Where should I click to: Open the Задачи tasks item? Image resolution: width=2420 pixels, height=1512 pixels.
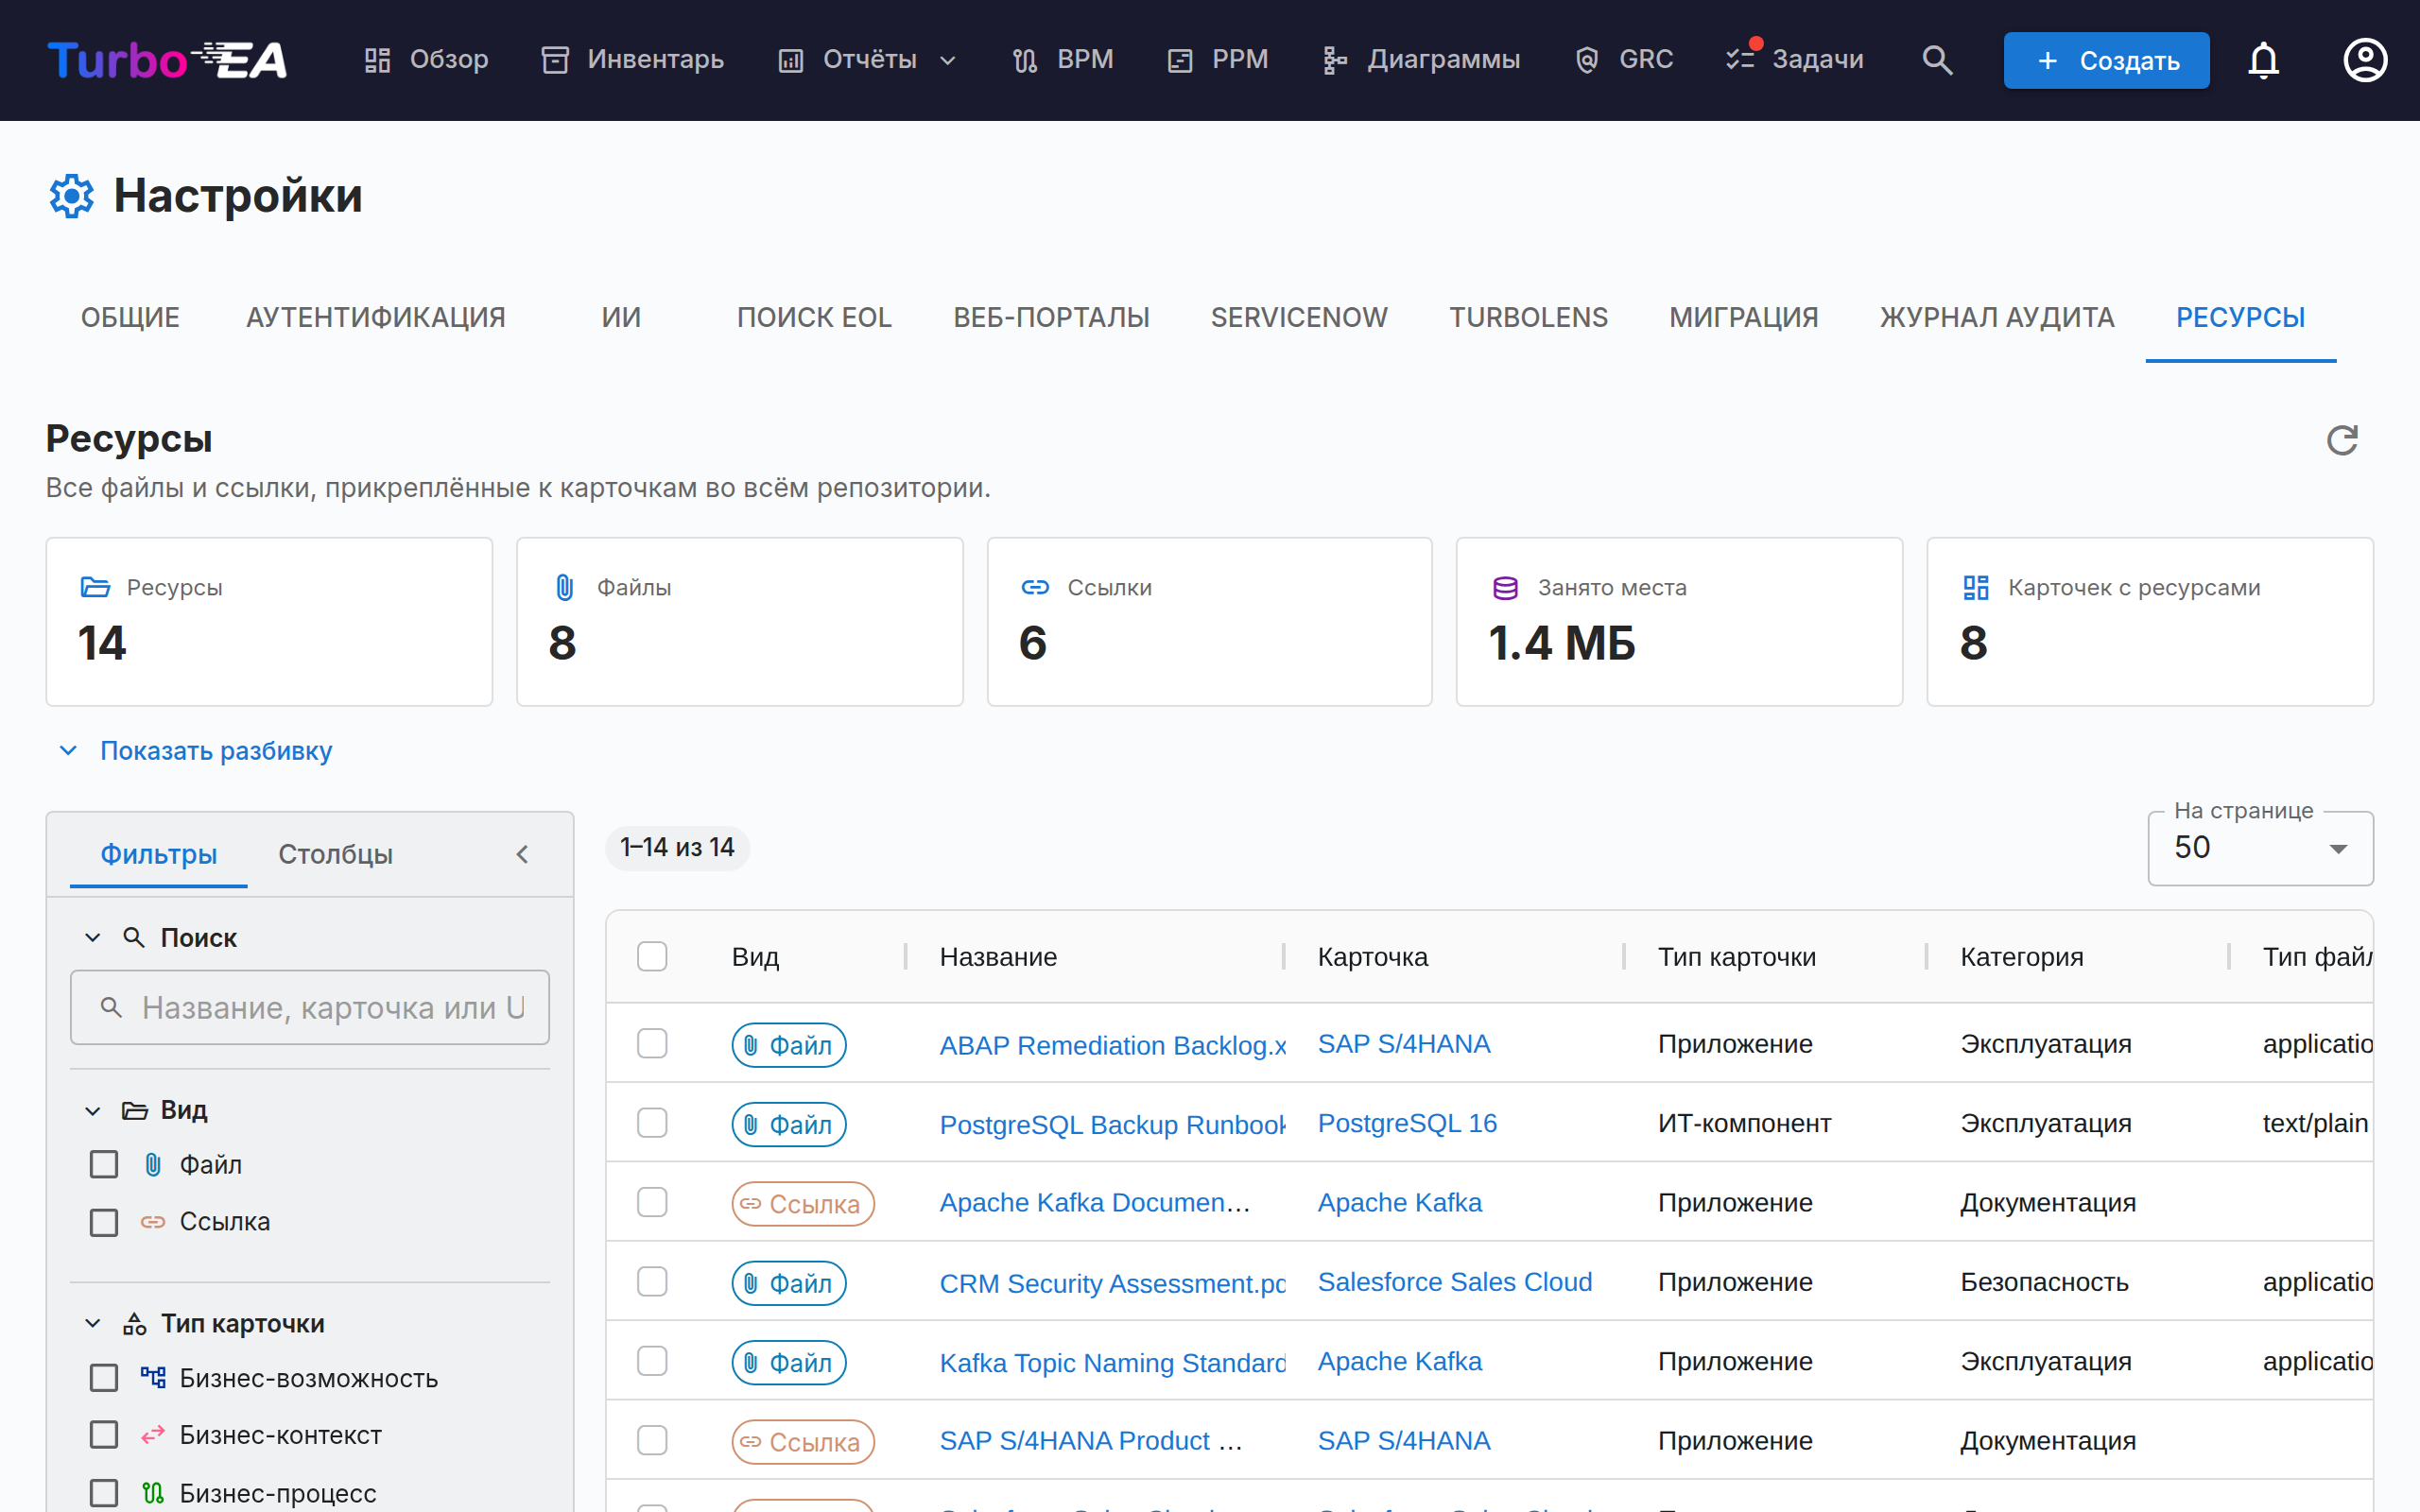[x=1794, y=60]
